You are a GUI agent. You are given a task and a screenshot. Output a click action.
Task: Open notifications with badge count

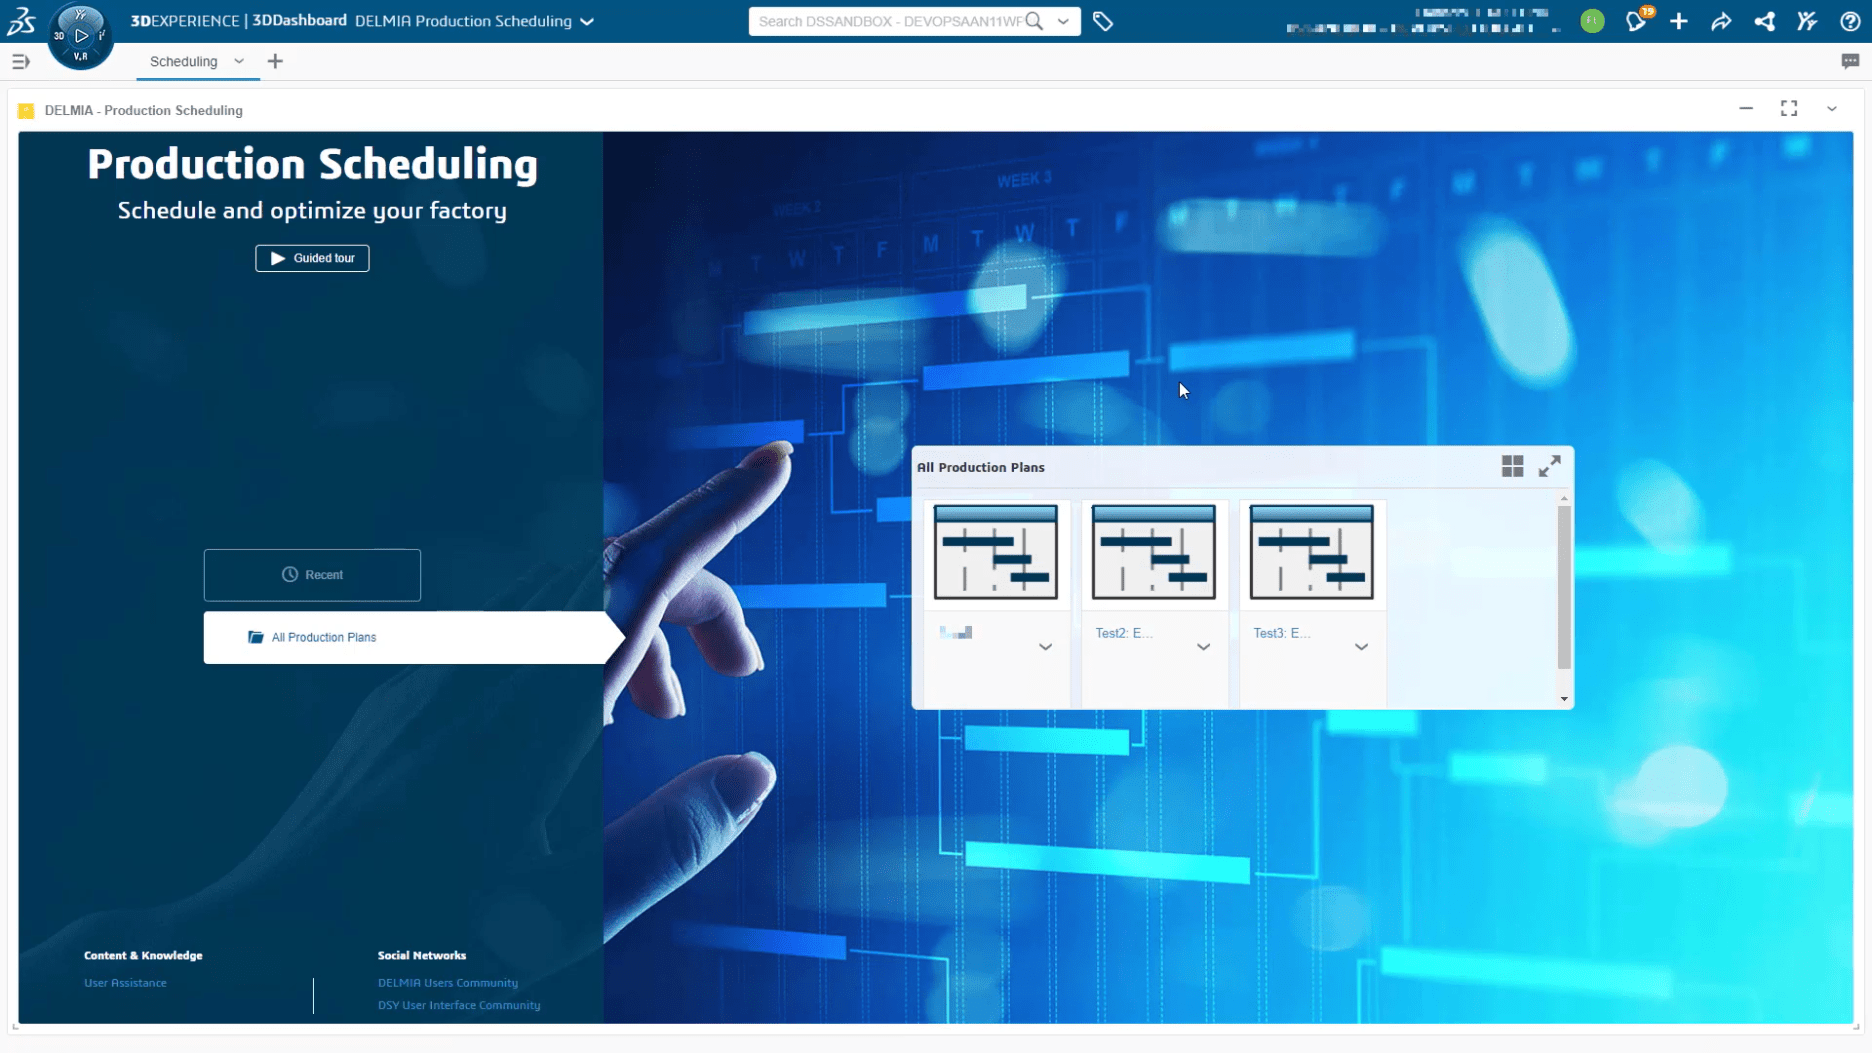point(1637,20)
